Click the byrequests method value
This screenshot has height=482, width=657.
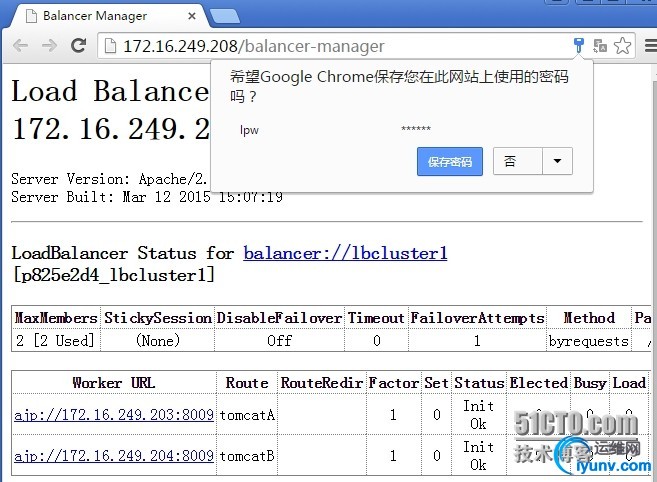click(x=589, y=341)
